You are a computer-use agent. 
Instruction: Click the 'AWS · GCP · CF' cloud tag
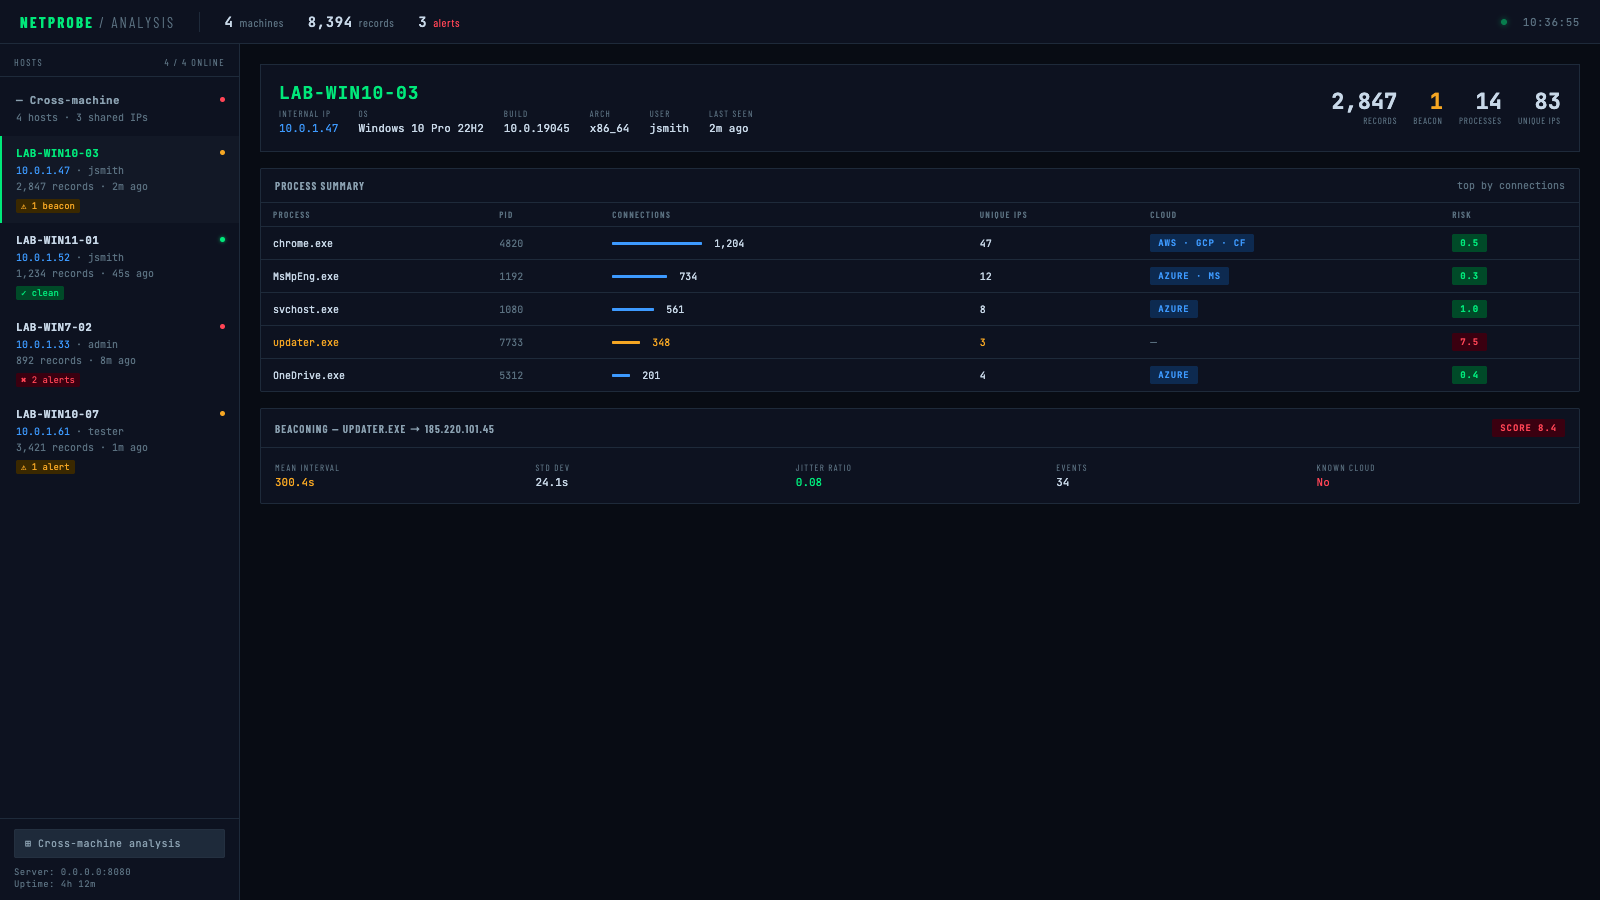tap(1202, 243)
